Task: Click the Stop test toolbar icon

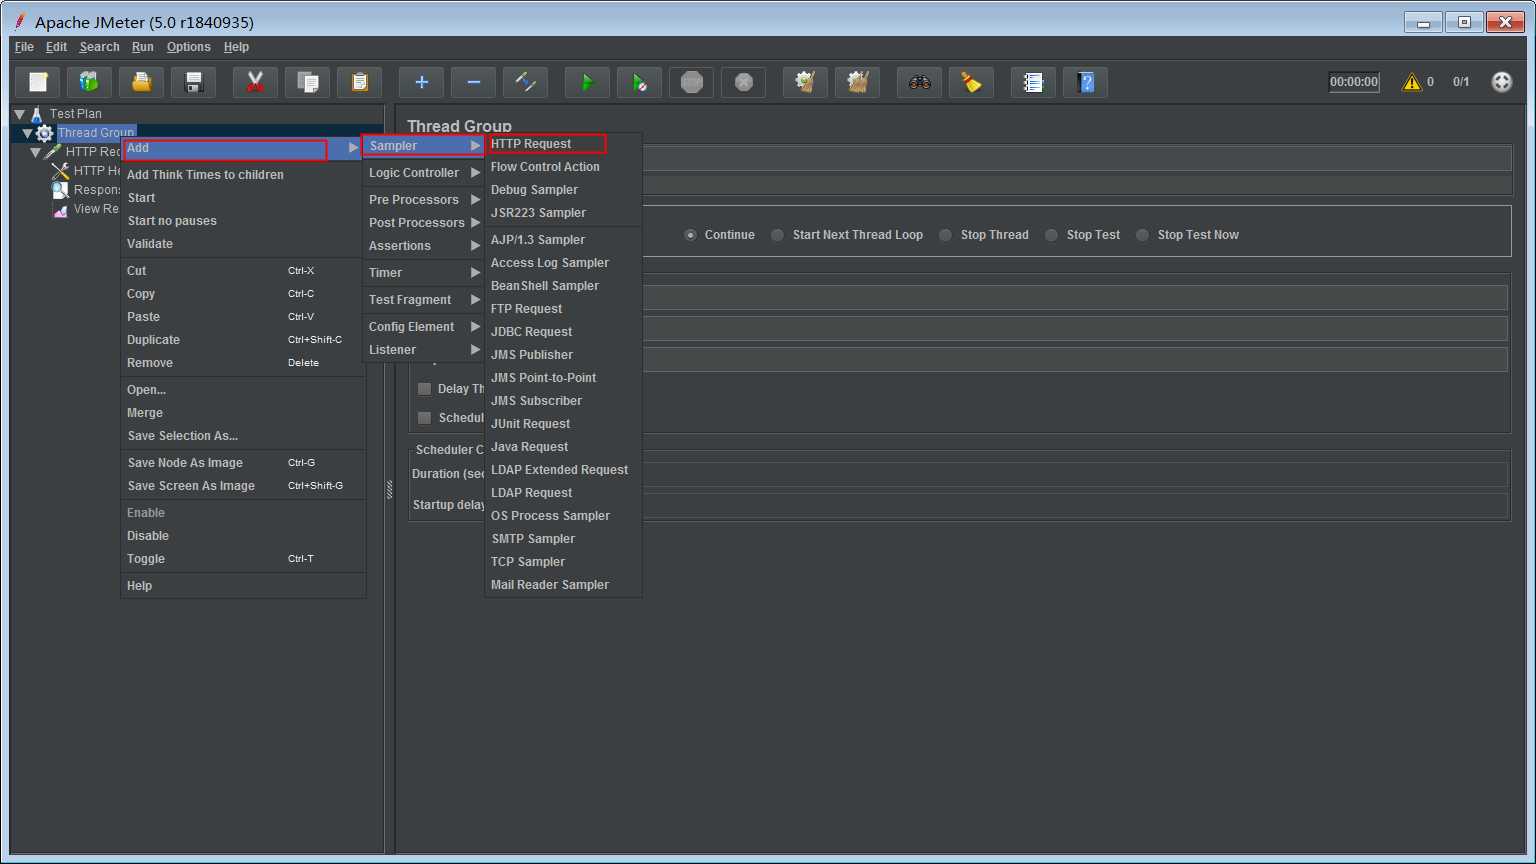Action: click(x=691, y=82)
